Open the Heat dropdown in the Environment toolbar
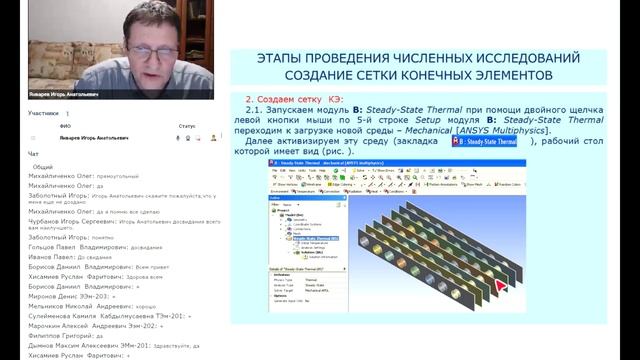Viewport: 640px width, 360px height. [x=373, y=191]
